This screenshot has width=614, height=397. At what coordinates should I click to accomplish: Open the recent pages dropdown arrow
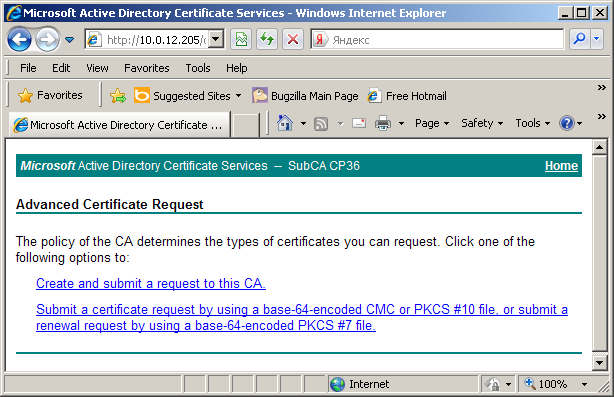point(70,40)
